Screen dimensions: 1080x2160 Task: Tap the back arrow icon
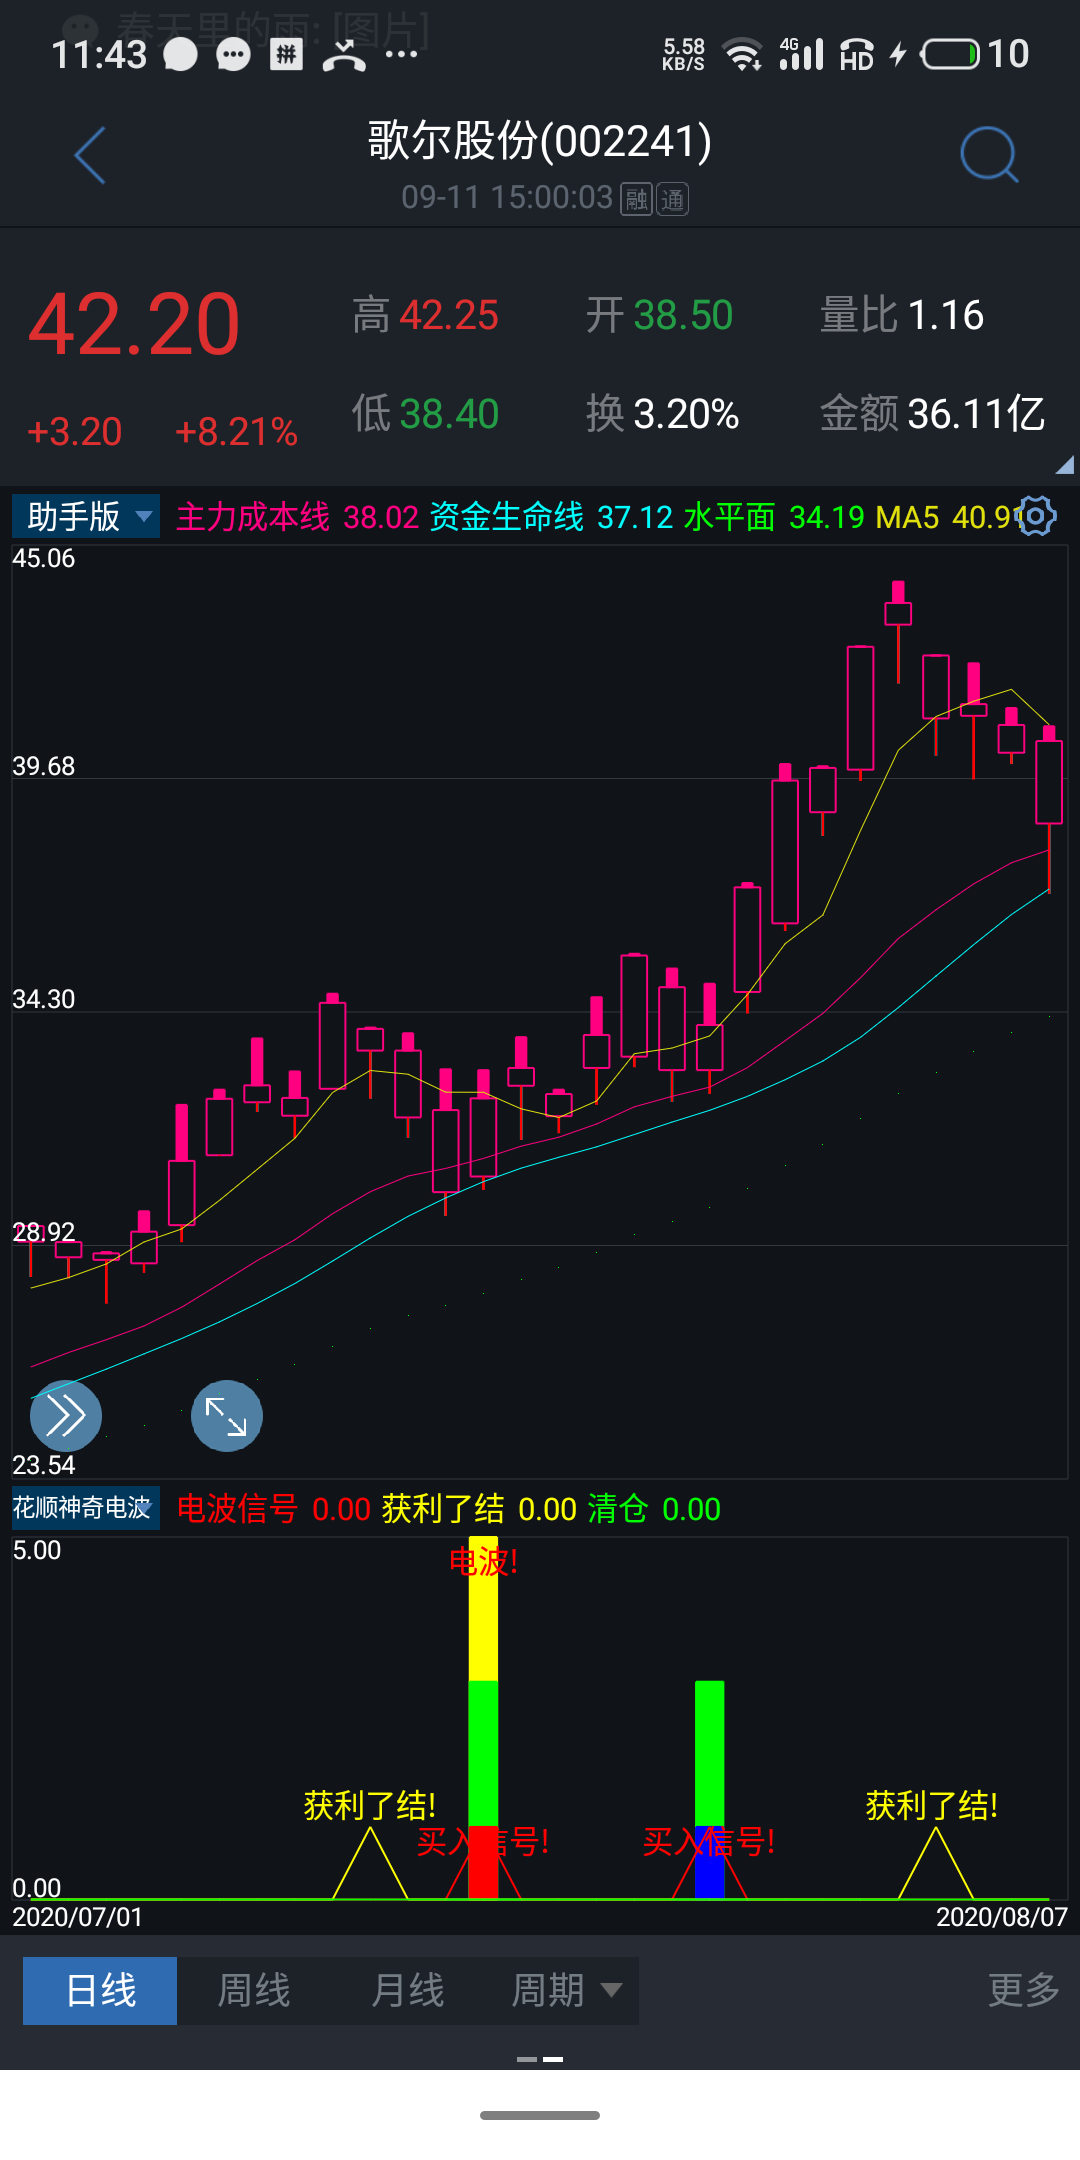click(x=90, y=156)
